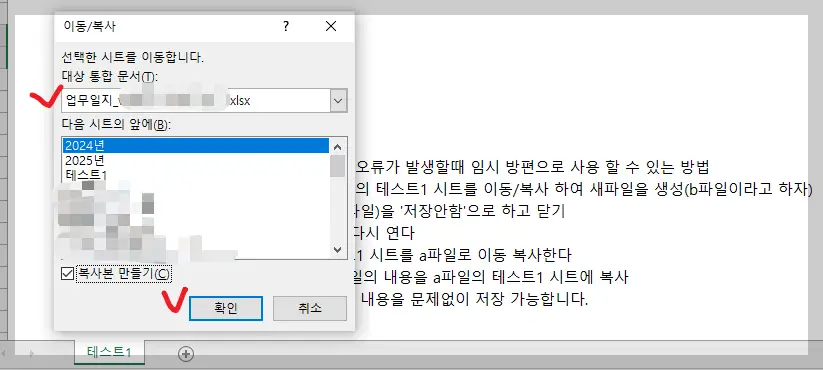The width and height of the screenshot is (823, 370).
Task: Select the 테스트1 entry in the sheet list
Action: (x=195, y=174)
